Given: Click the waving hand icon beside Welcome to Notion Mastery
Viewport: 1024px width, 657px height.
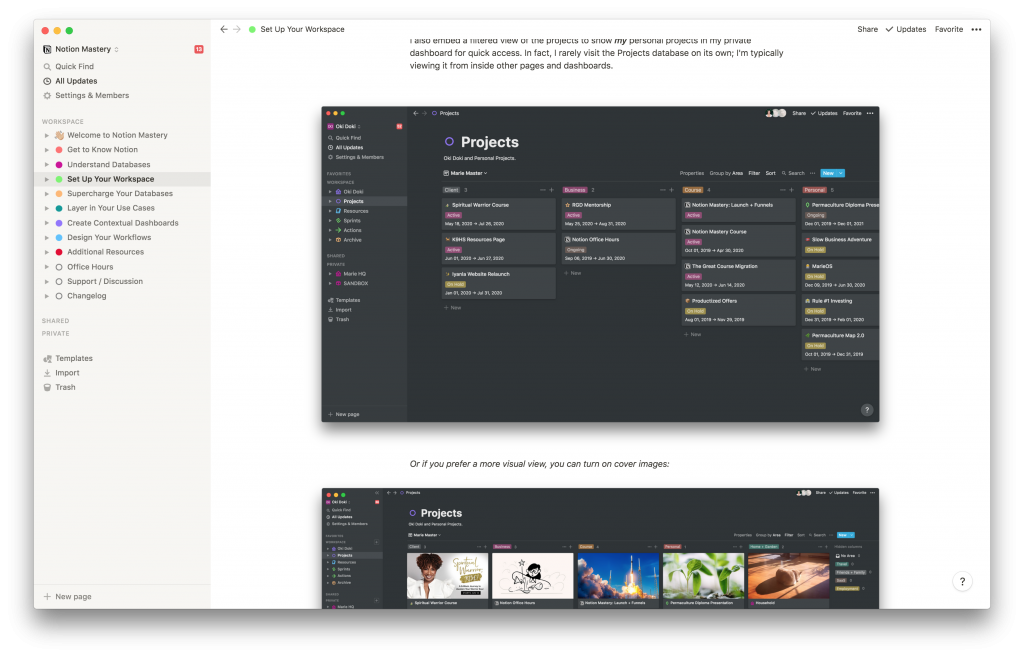Looking at the screenshot, I should coord(59,135).
